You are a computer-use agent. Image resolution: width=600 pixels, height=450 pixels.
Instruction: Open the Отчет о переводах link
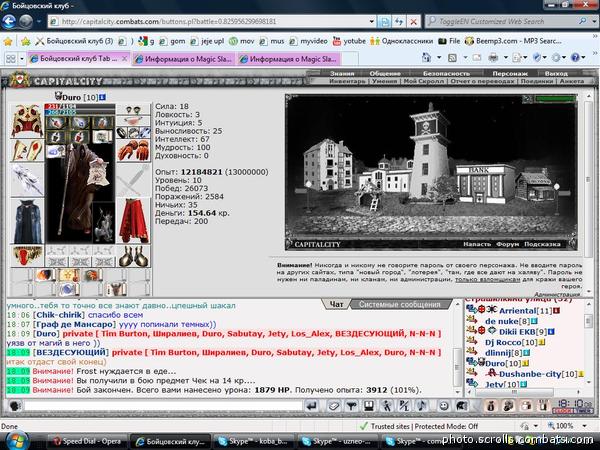(x=483, y=81)
